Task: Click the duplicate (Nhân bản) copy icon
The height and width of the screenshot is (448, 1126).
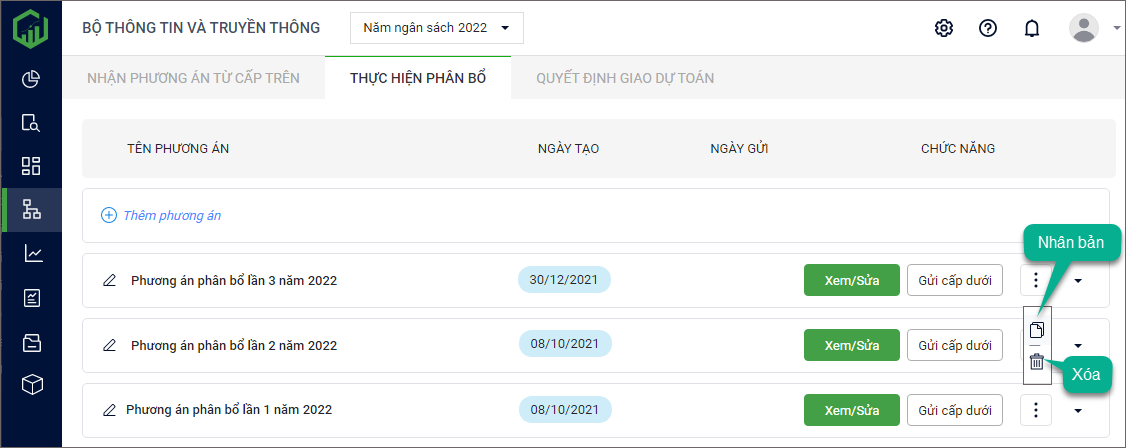Action: point(1037,329)
